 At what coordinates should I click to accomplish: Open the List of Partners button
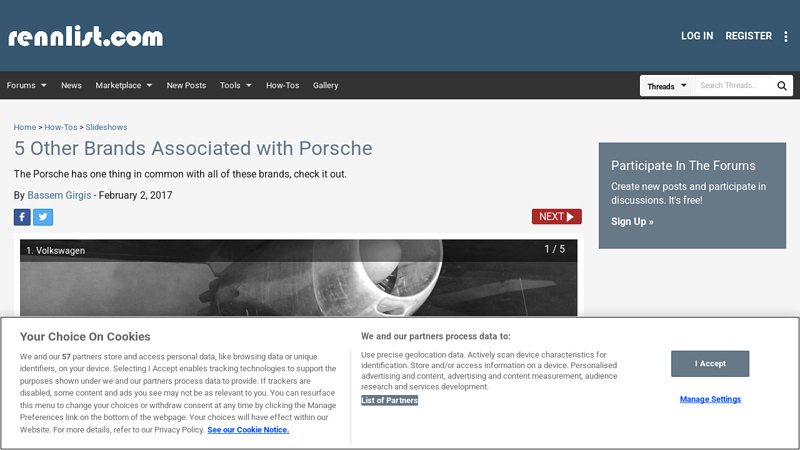point(389,401)
